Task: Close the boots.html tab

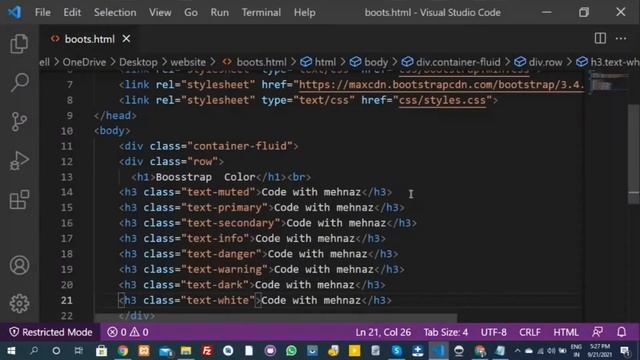Action: [x=127, y=39]
